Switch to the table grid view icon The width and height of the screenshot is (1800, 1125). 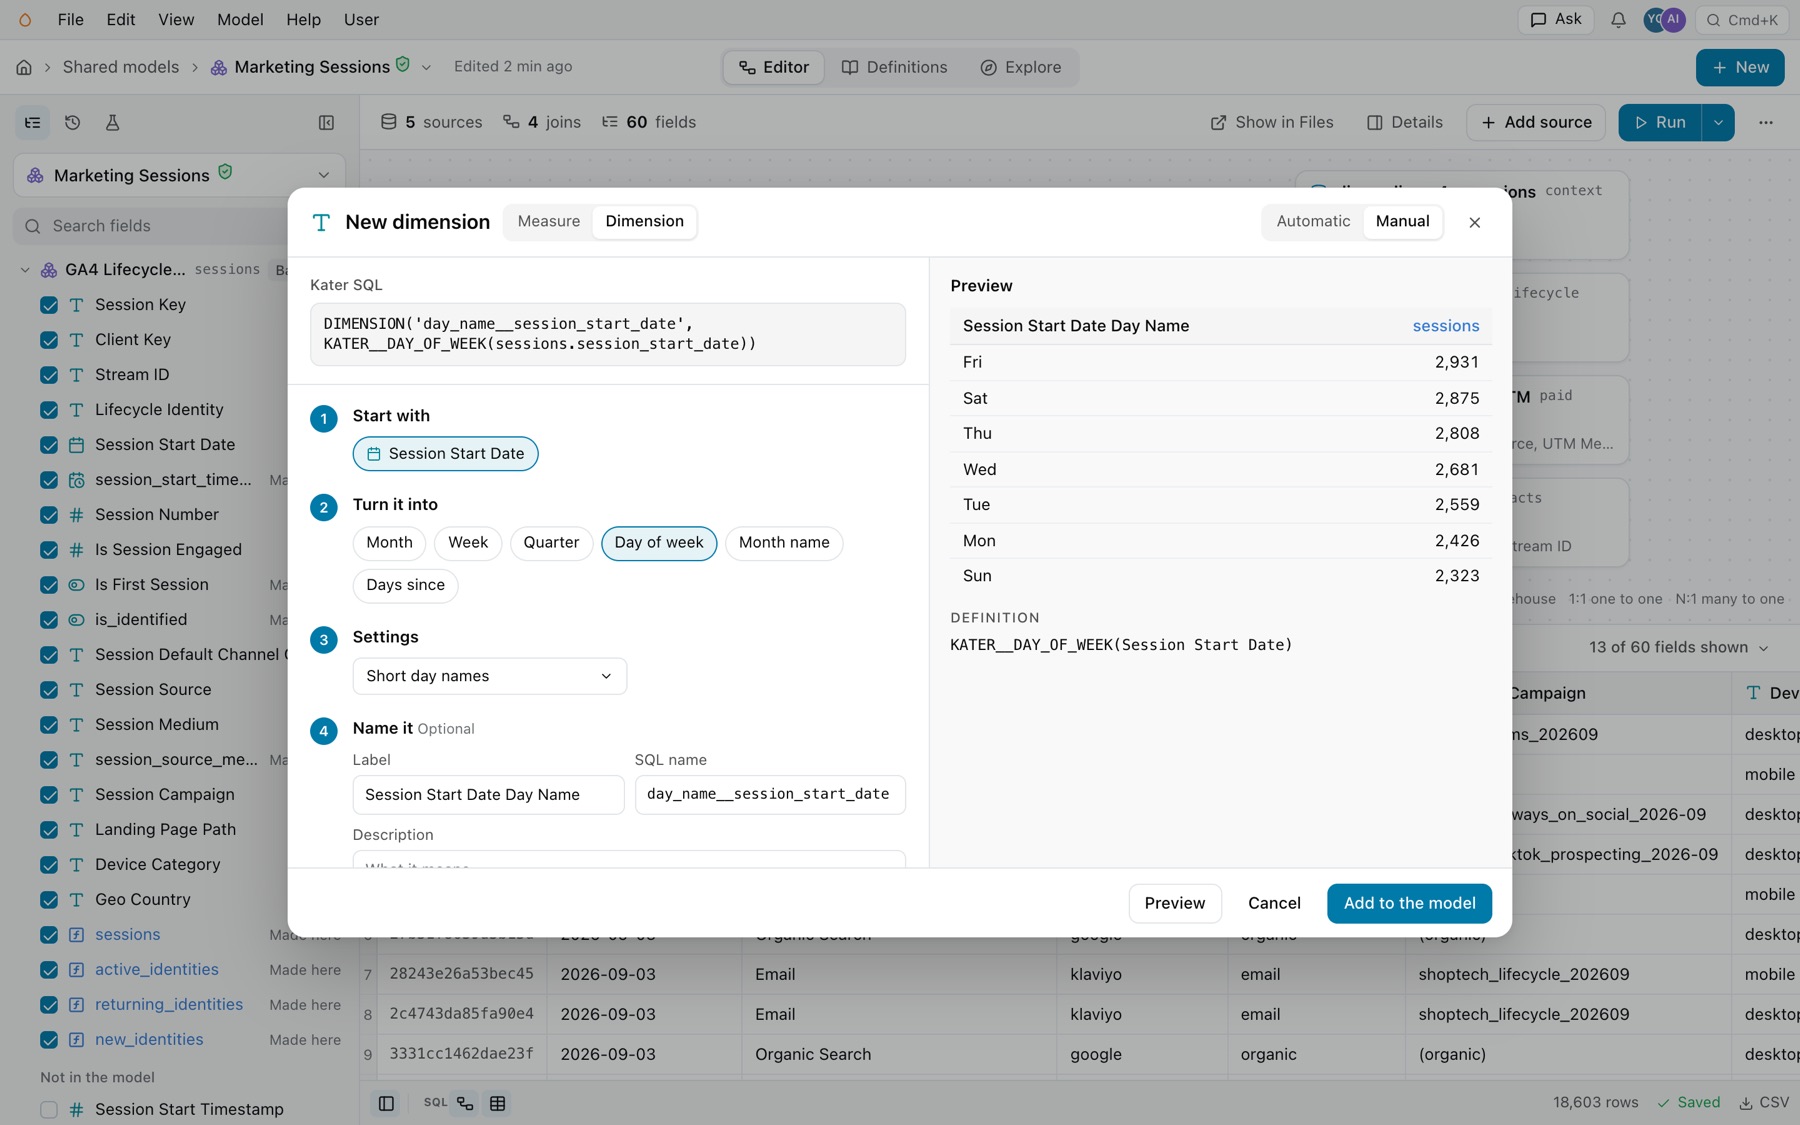(497, 1103)
